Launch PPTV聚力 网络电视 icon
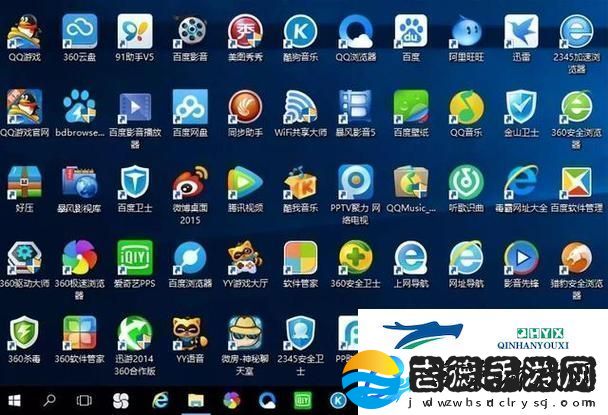The width and height of the screenshot is (608, 415). (x=356, y=182)
